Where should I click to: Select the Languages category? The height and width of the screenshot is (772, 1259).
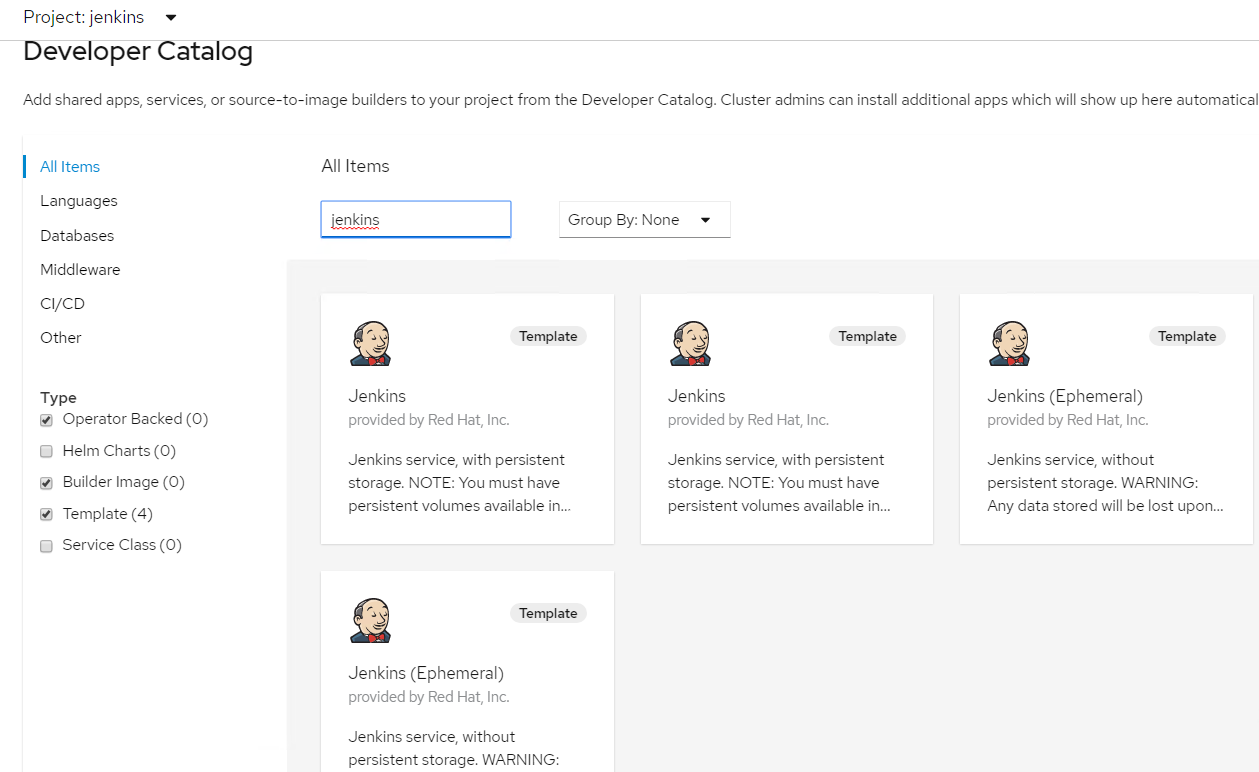pyautogui.click(x=79, y=201)
